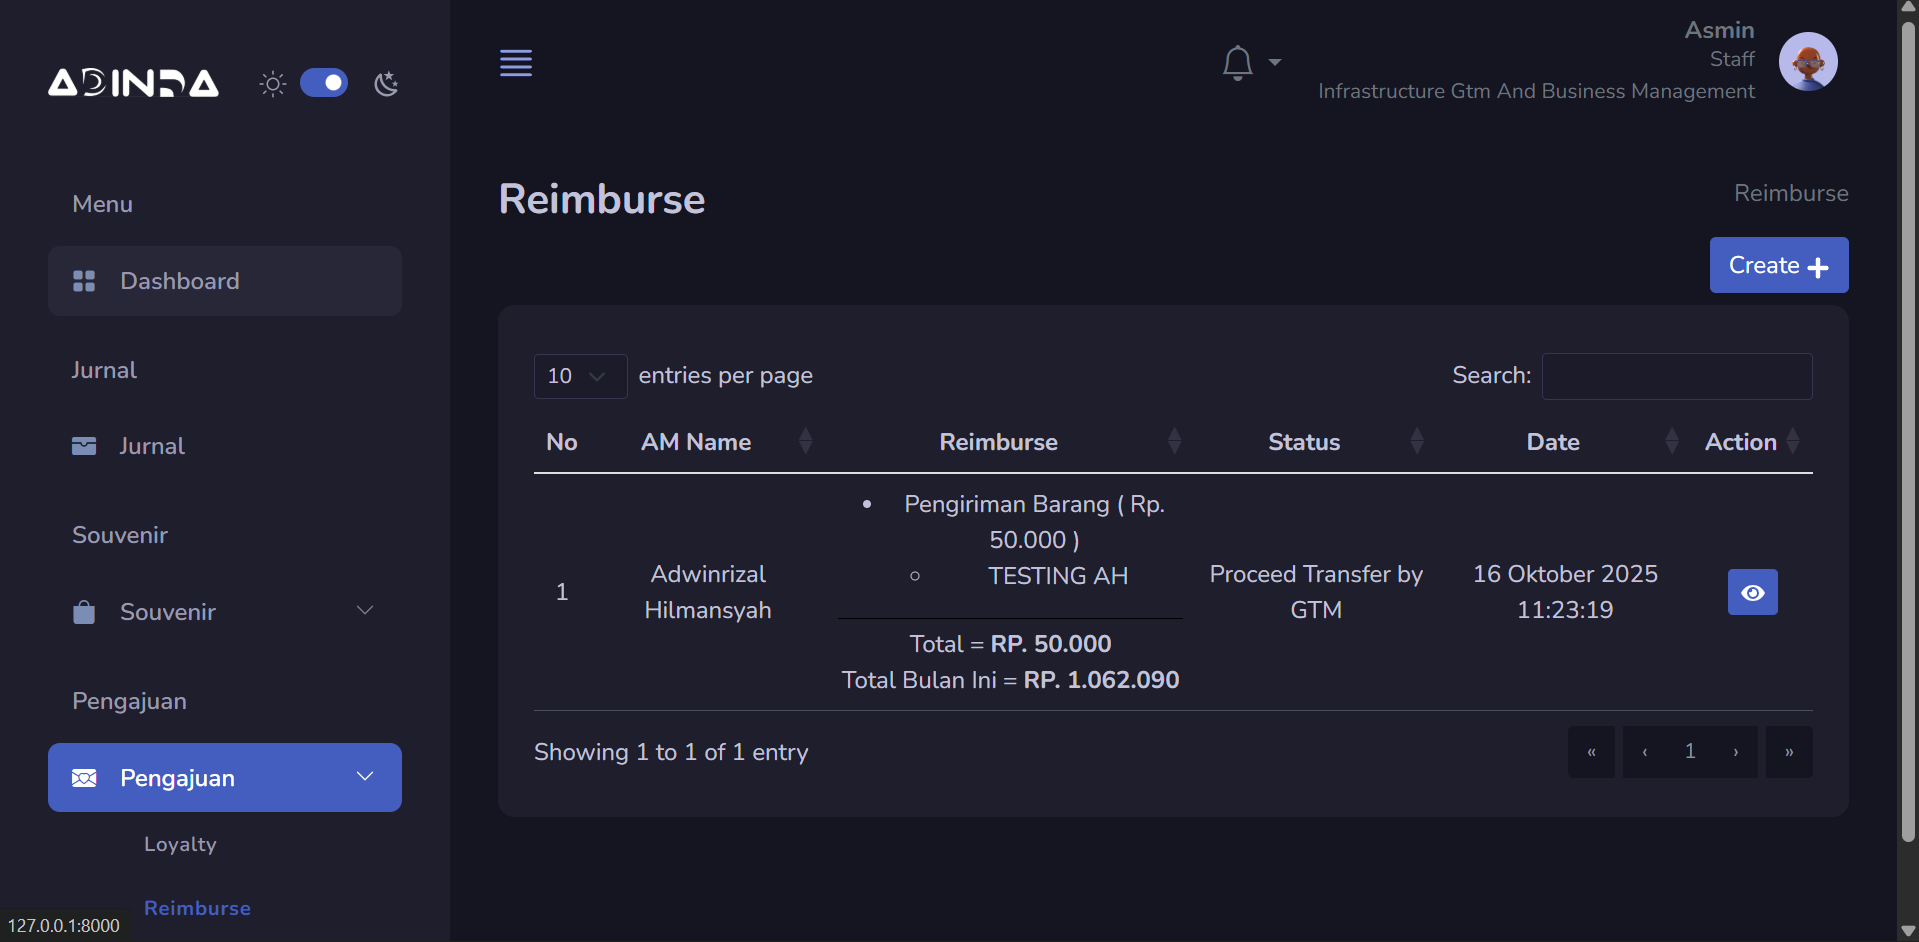This screenshot has width=1919, height=942.
Task: Click the sun light-mode icon
Action: 272,84
